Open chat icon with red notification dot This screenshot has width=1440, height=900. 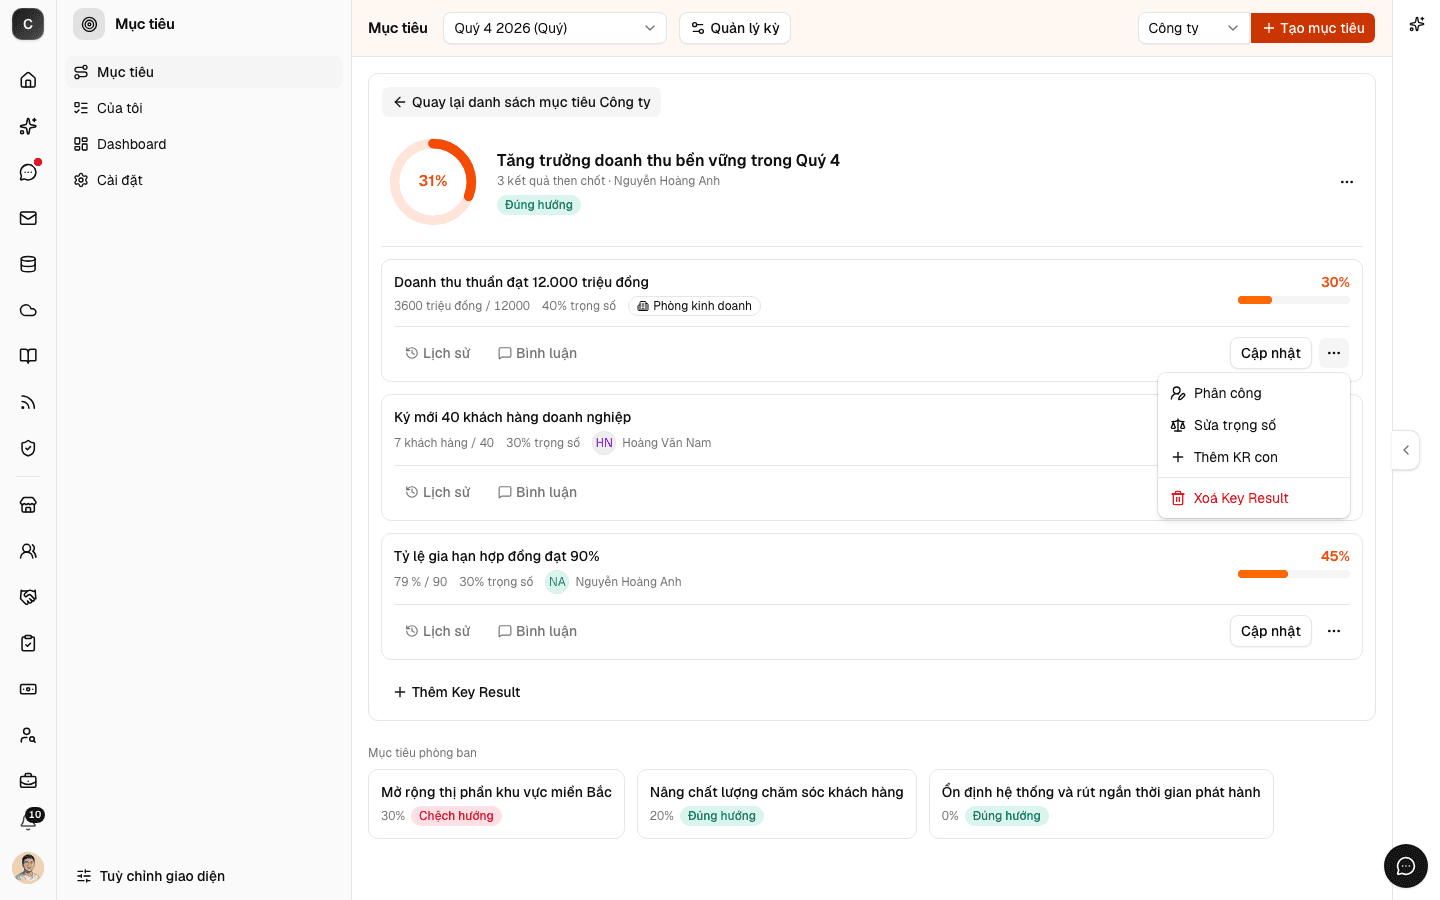[x=28, y=172]
